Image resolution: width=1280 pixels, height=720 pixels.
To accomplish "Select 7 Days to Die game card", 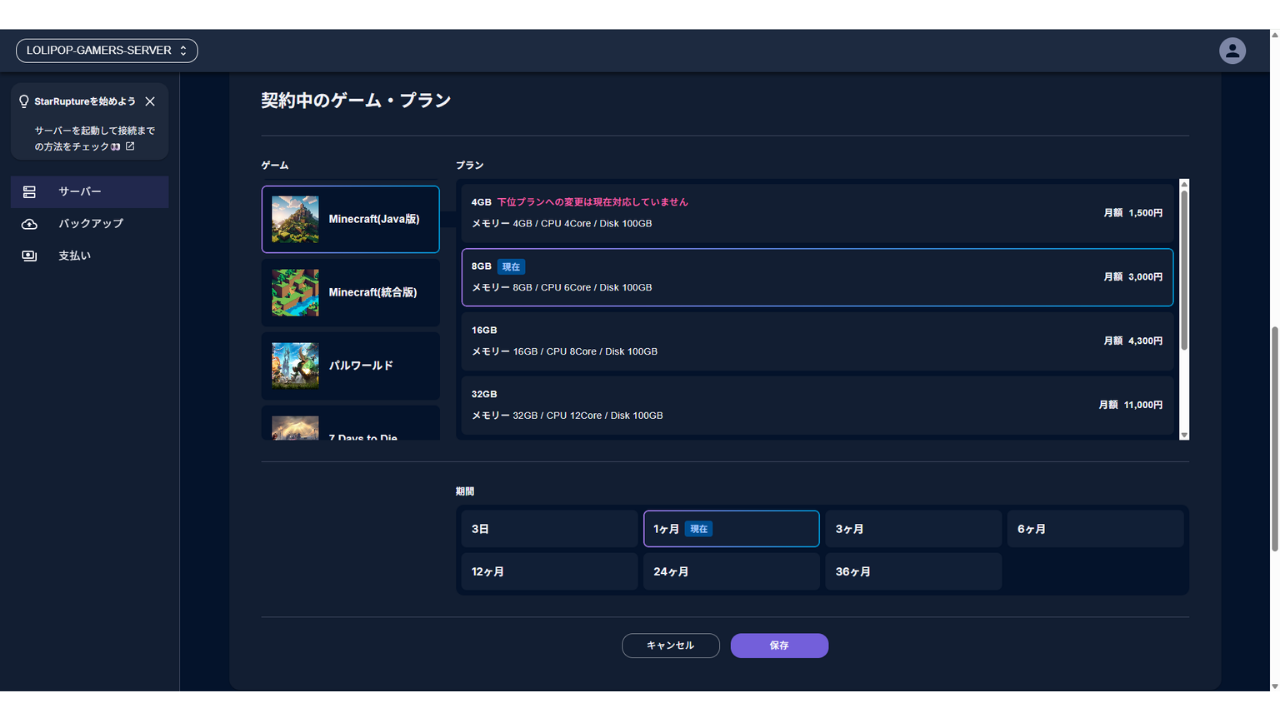I will [350, 424].
